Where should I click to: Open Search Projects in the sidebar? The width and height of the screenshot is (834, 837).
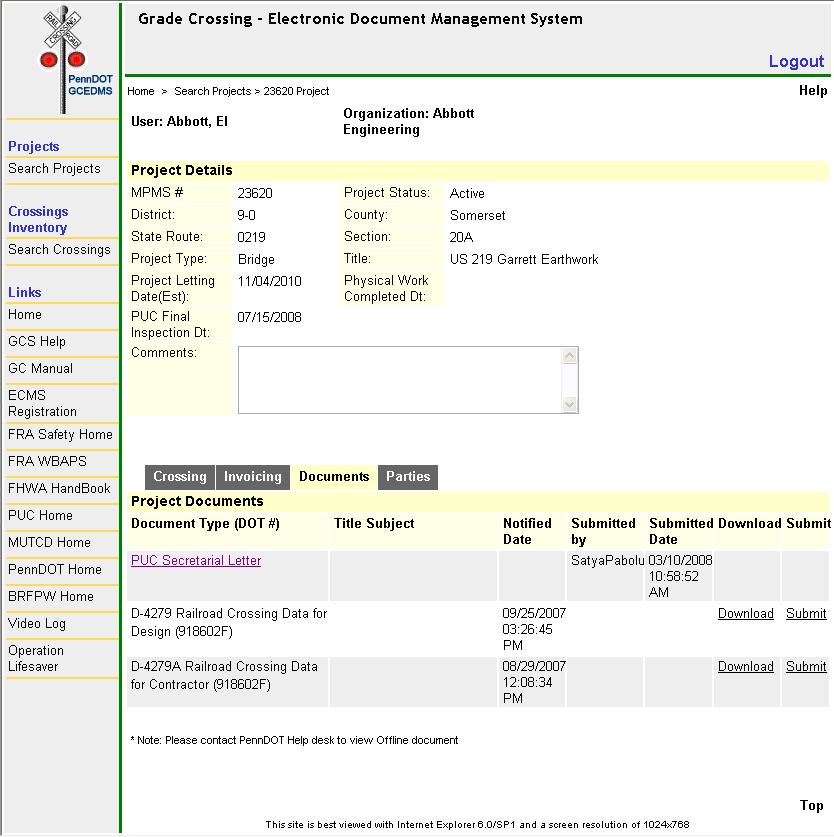54,169
